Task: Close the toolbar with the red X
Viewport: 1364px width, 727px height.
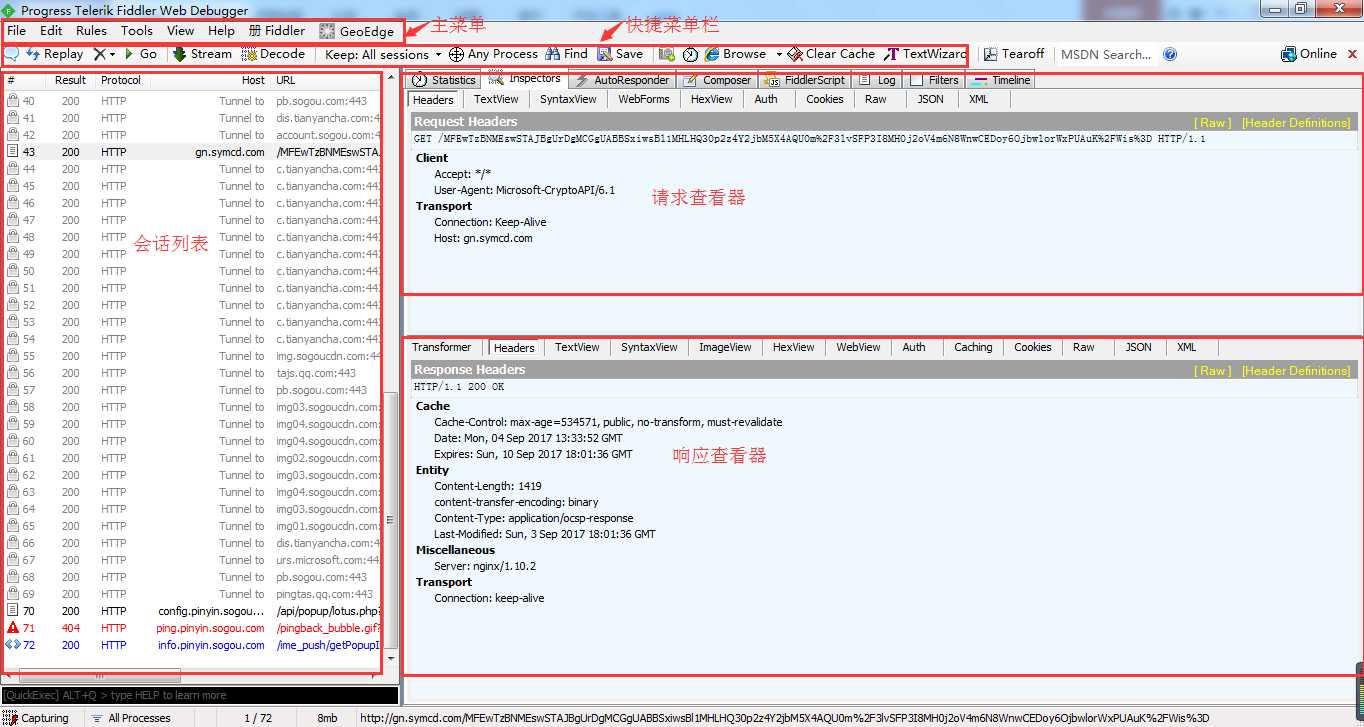Action: [x=1352, y=54]
